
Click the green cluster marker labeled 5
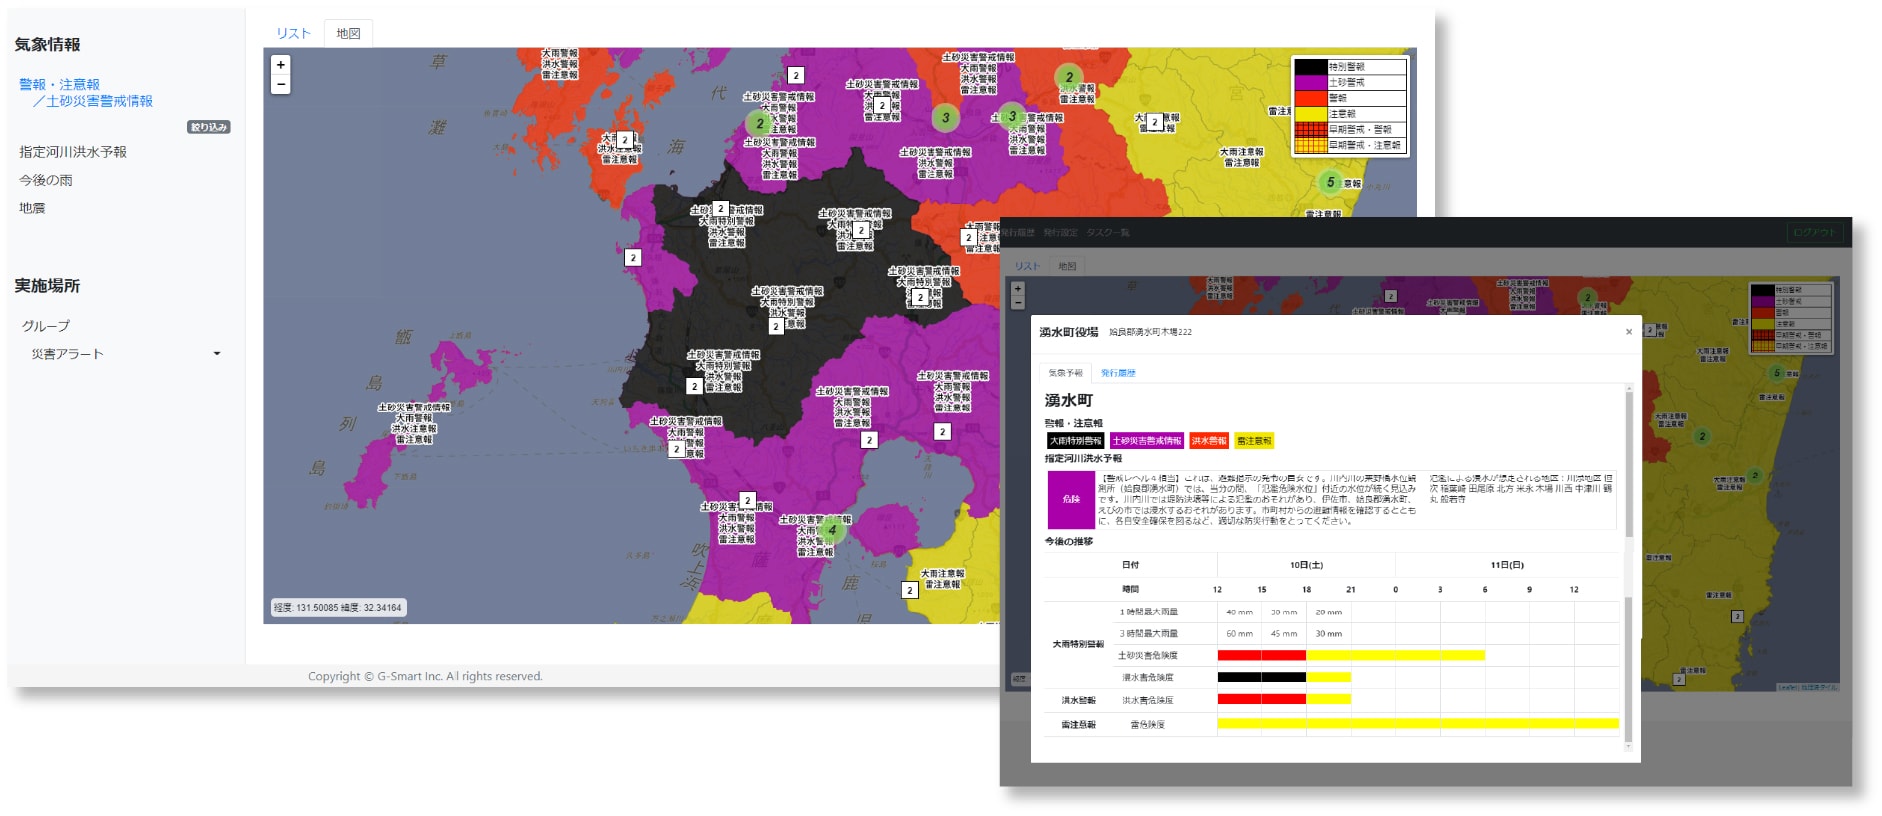coord(1330,182)
